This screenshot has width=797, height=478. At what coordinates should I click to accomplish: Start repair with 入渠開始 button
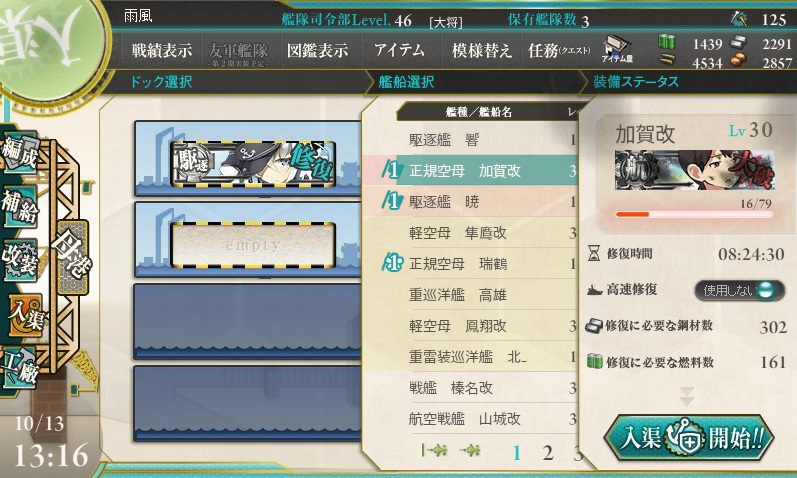(689, 438)
